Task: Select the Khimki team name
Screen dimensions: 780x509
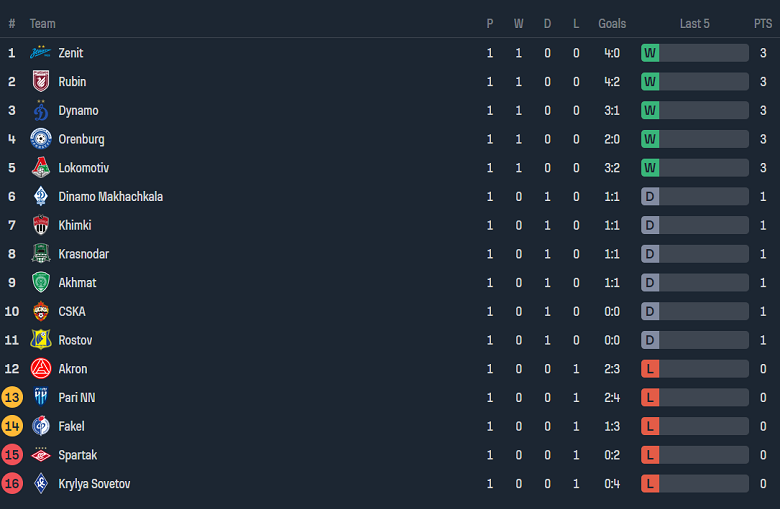Action: click(x=75, y=226)
